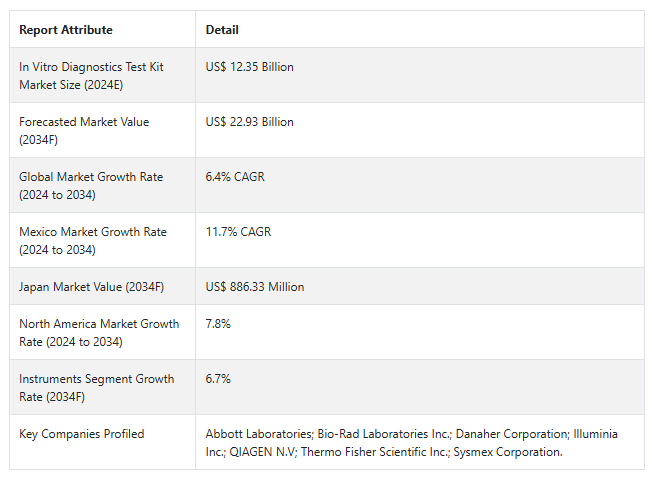Click the "11.7% CAGR" value
The image size is (652, 477).
238,232
